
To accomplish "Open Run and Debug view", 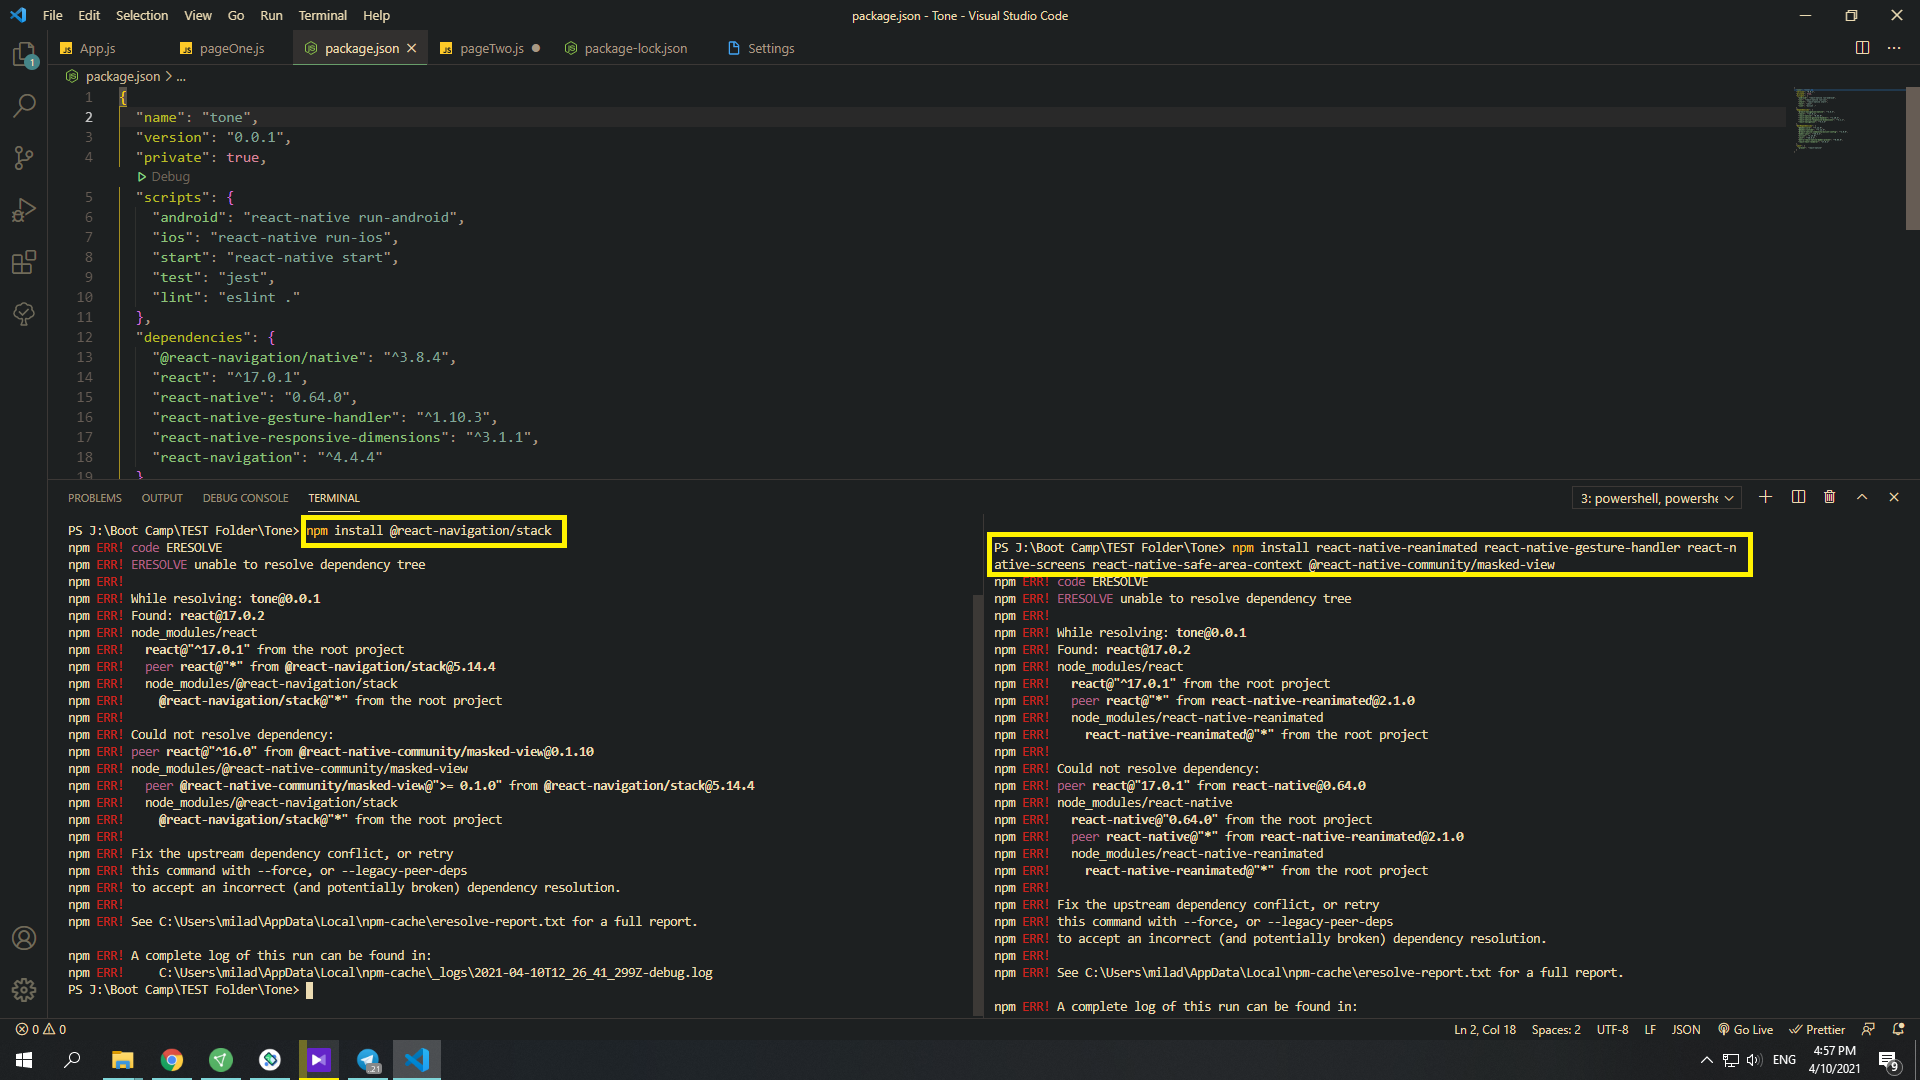I will (x=24, y=210).
